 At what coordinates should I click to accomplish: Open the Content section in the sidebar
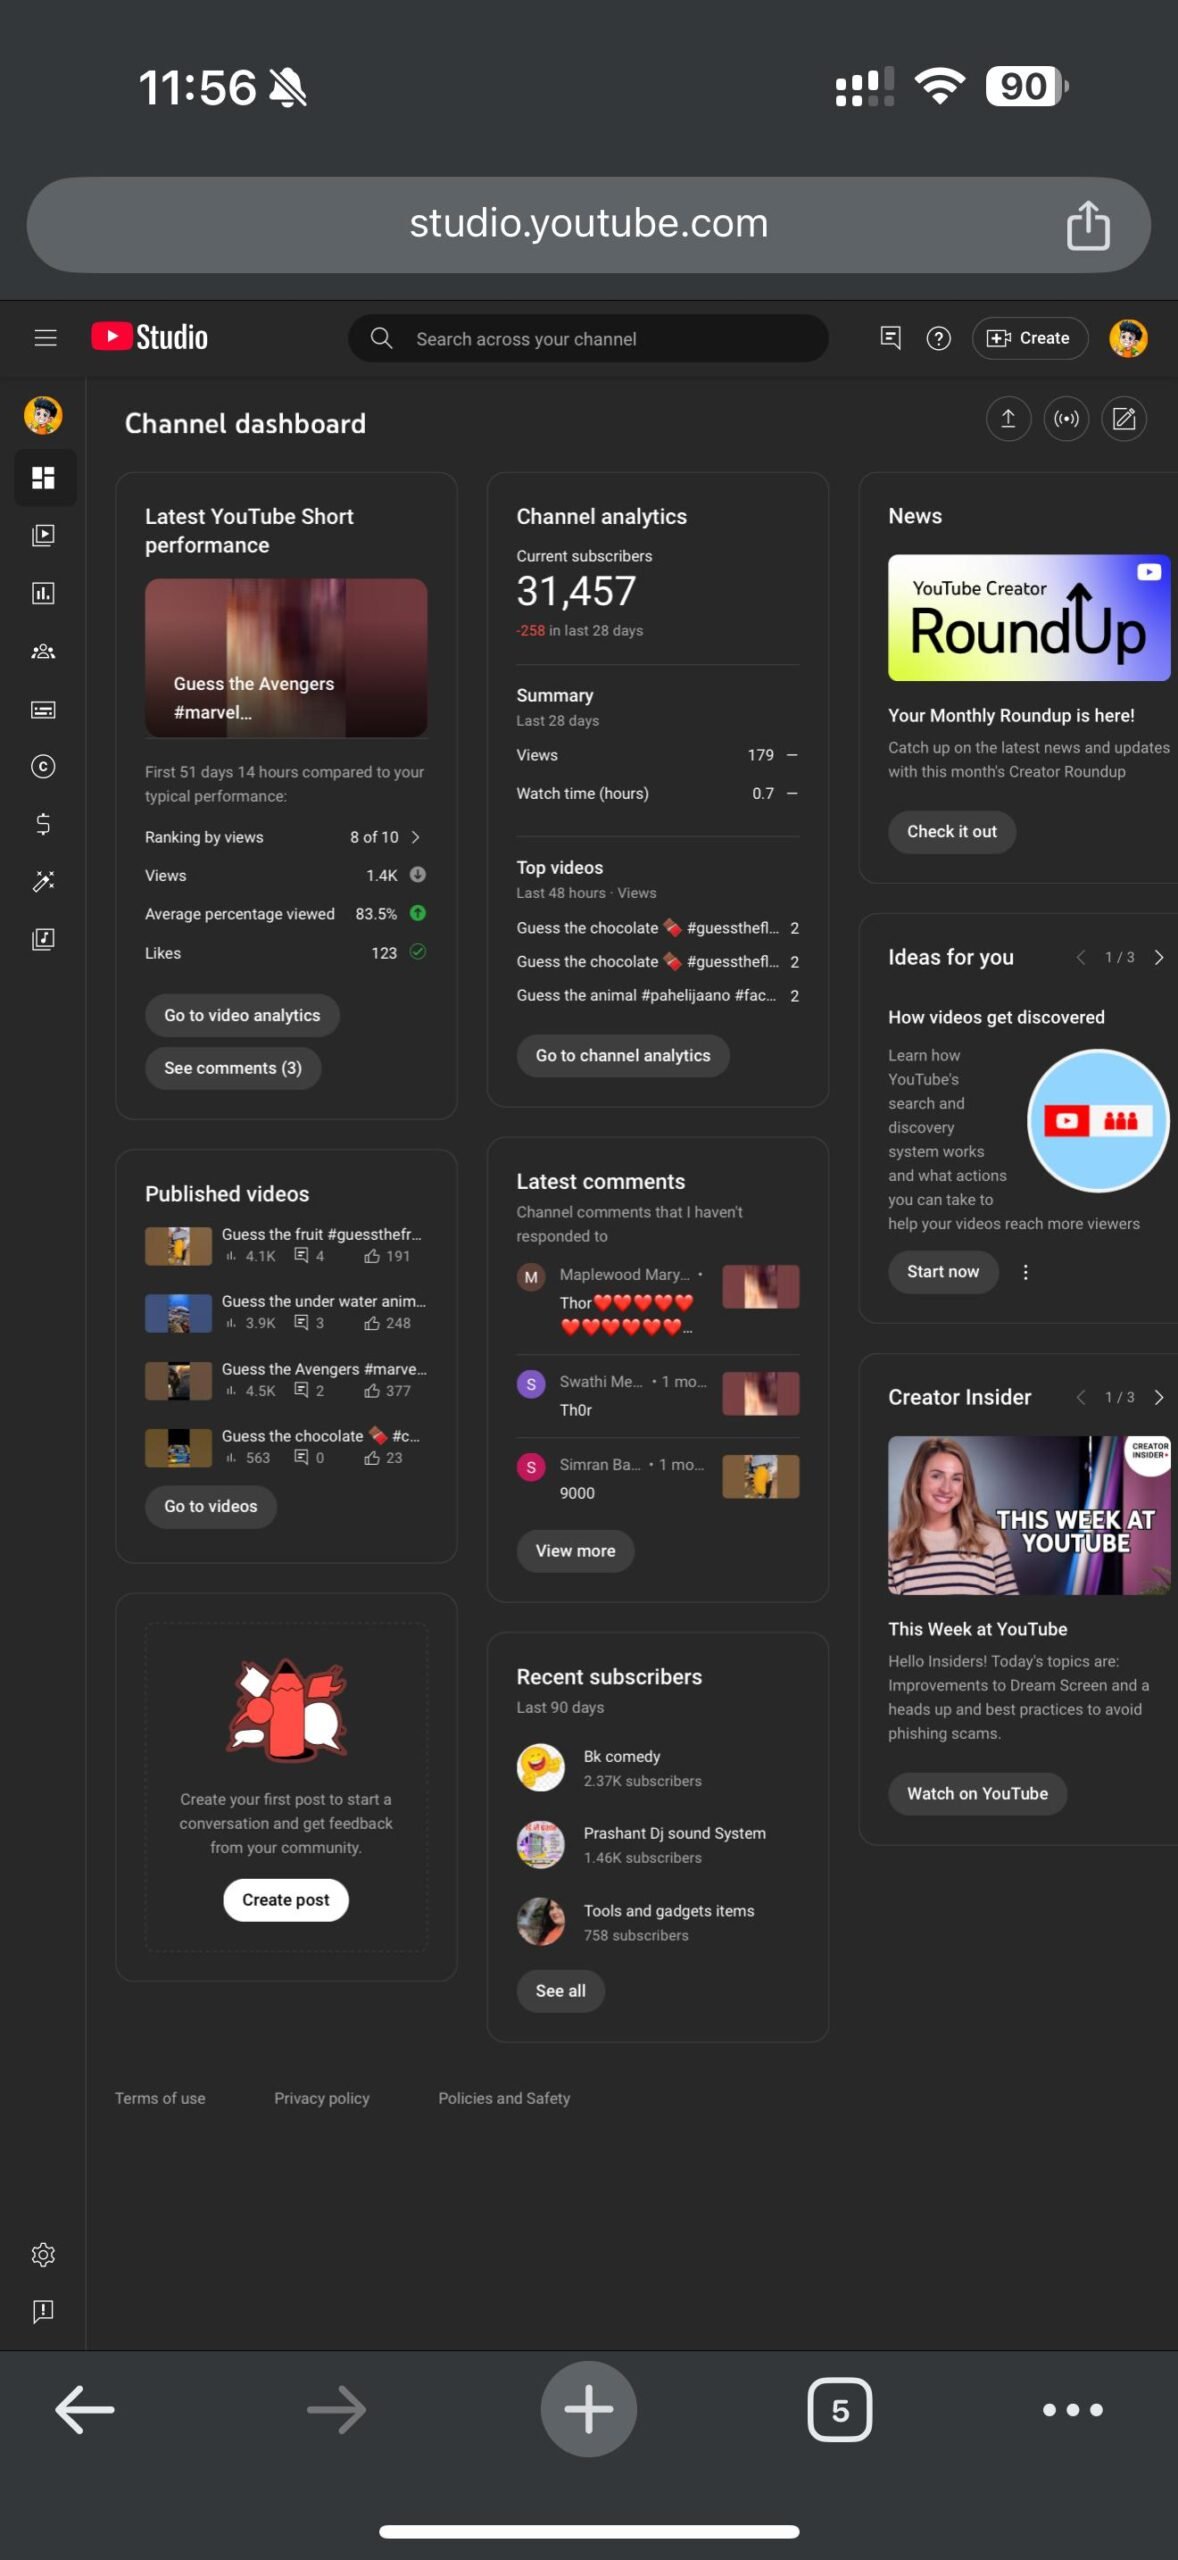43,535
